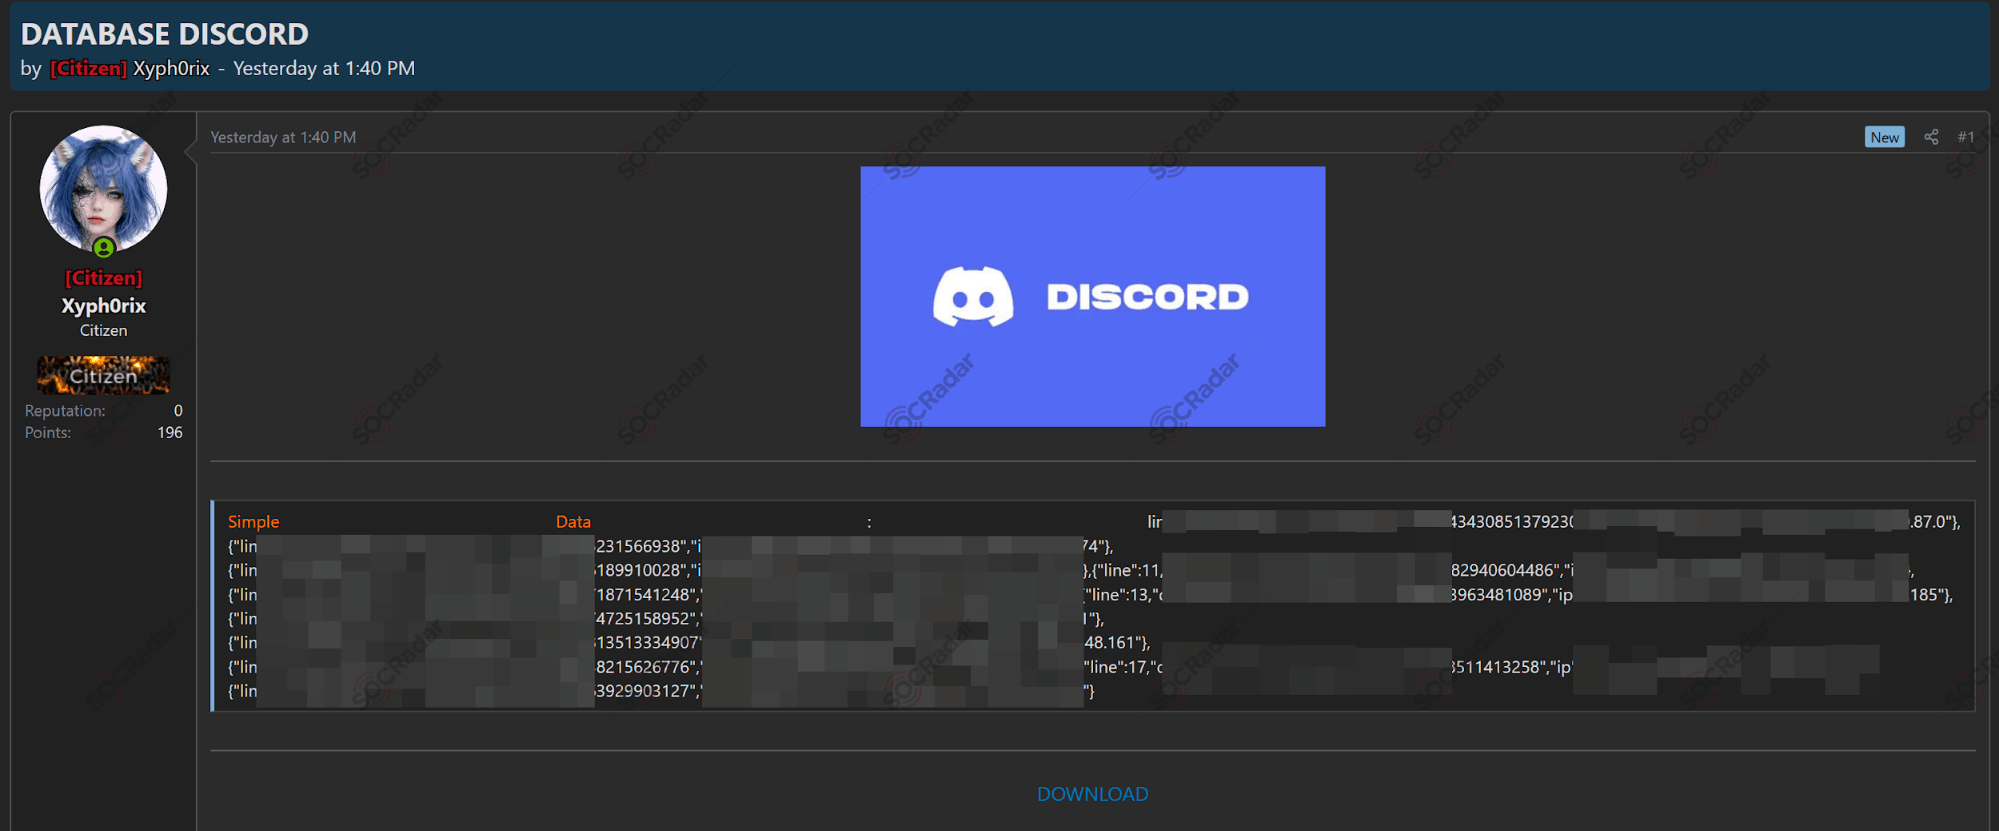Click the online status indicator on avatar

click(x=103, y=247)
